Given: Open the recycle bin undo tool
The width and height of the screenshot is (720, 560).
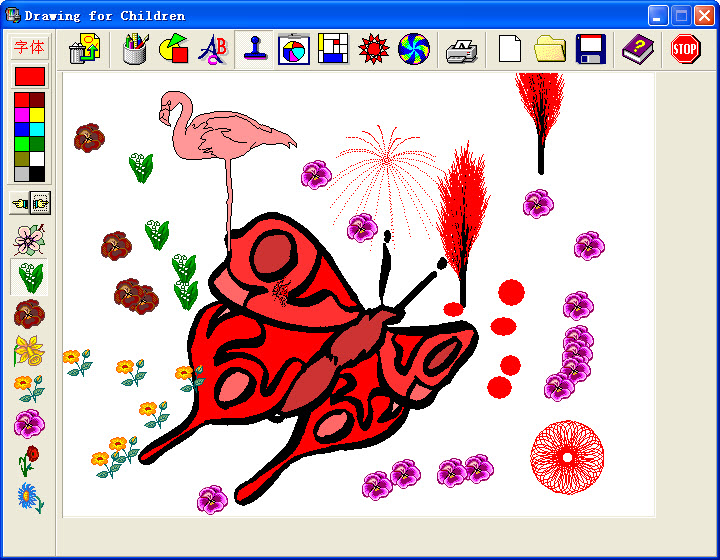Looking at the screenshot, I should pyautogui.click(x=85, y=49).
